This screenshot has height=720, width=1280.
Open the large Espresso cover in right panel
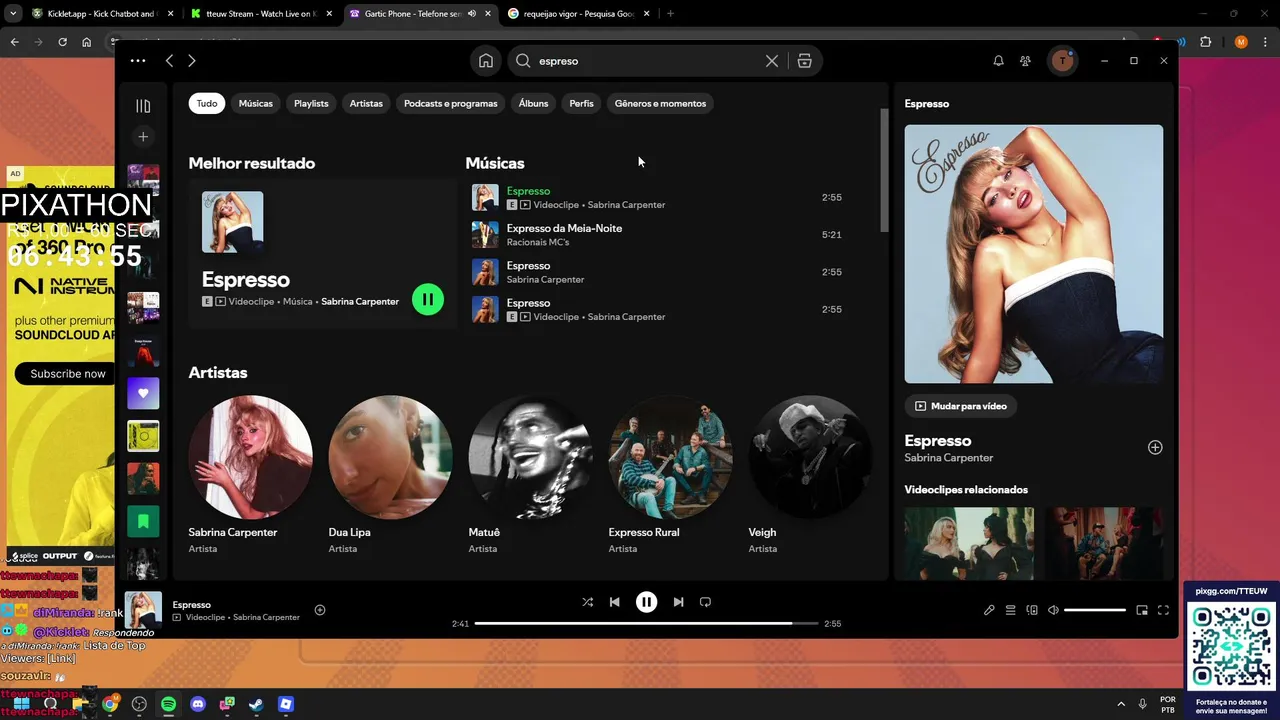pos(1034,254)
